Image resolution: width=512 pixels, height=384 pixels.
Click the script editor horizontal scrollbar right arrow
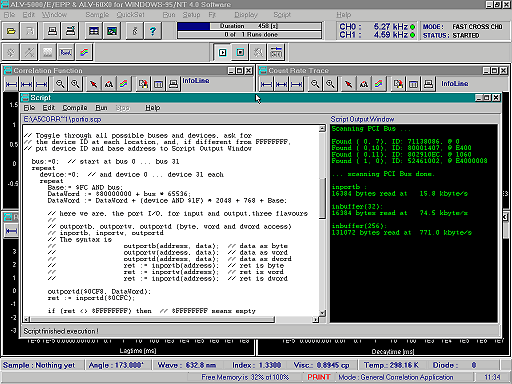tap(315, 319)
